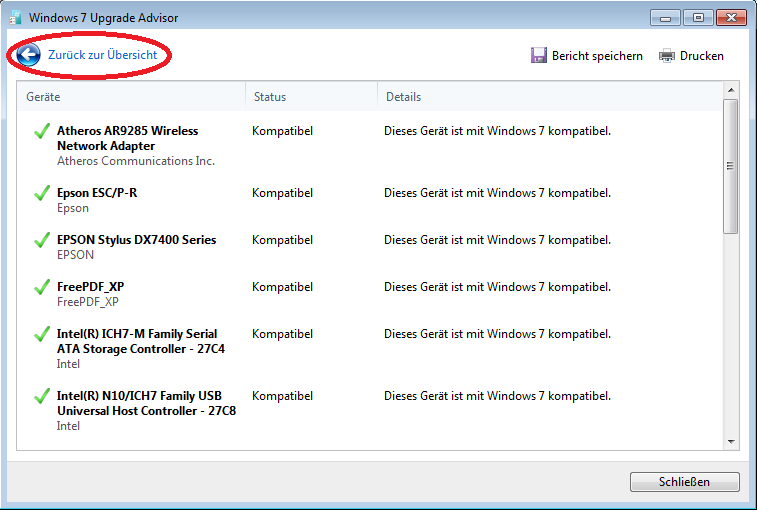Close the dialog with 'Schließen' button

pyautogui.click(x=685, y=482)
